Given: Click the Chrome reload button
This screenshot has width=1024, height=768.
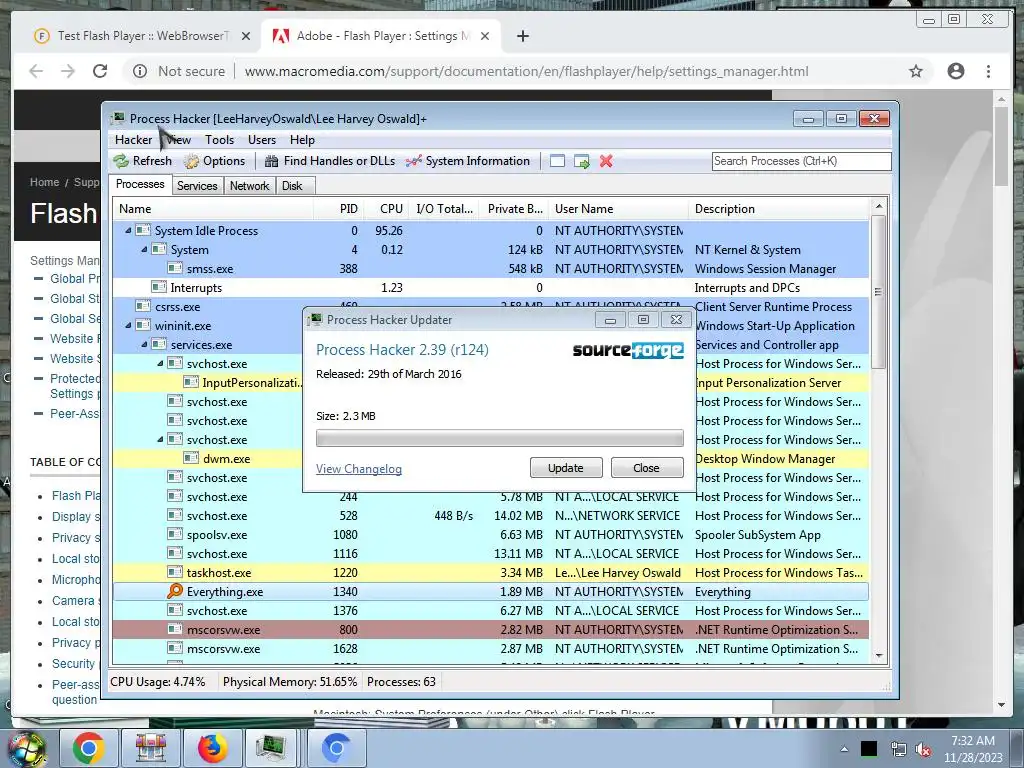Looking at the screenshot, I should (100, 71).
